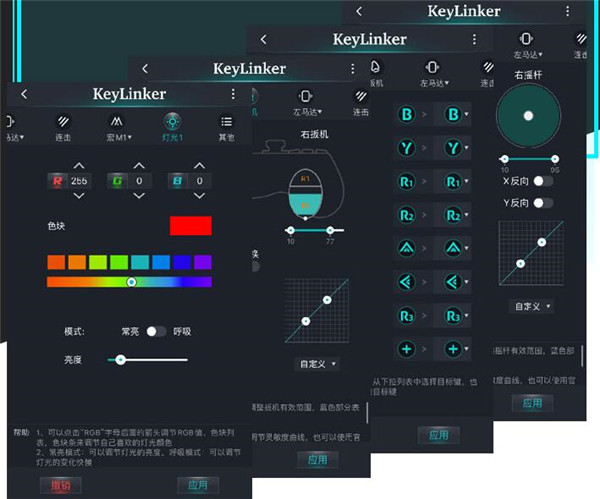Enable the Y反向 toggle
This screenshot has height=499, width=600.
pos(544,203)
